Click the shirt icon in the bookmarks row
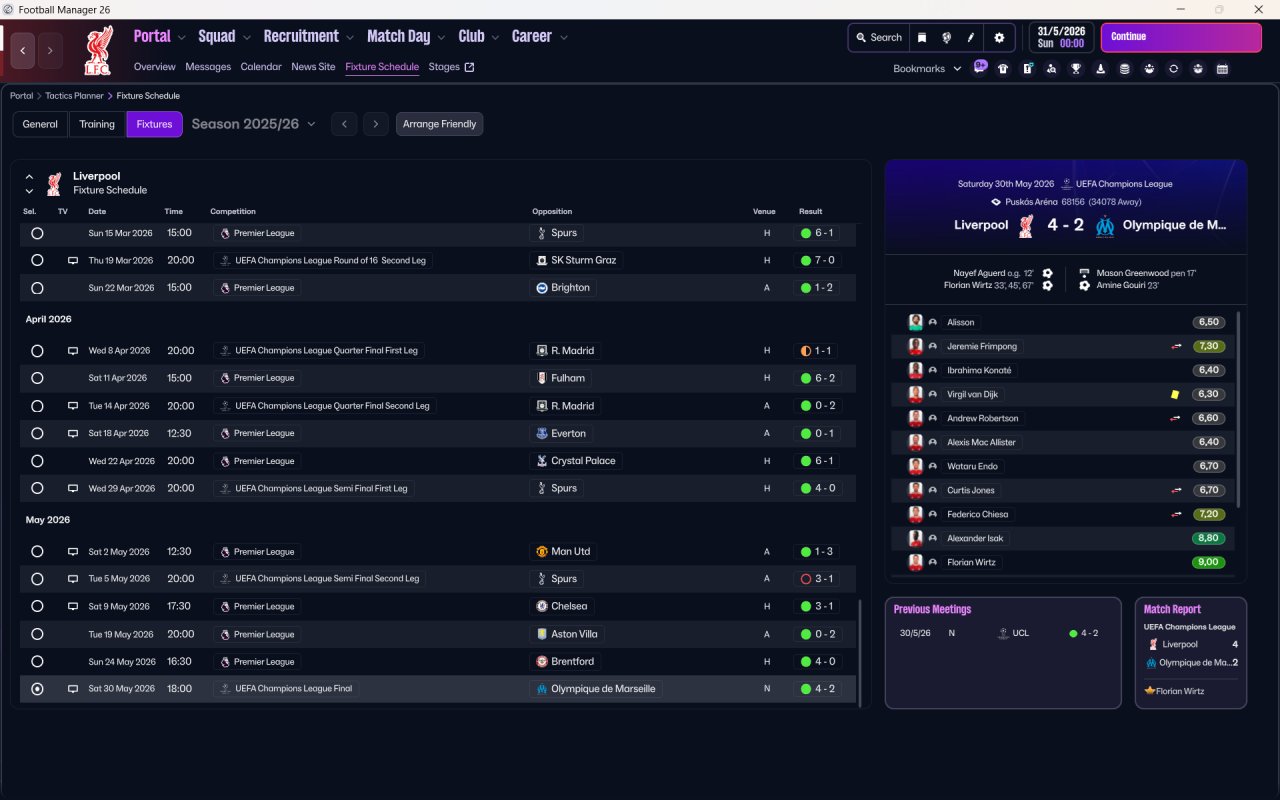1280x800 pixels. tap(1003, 69)
